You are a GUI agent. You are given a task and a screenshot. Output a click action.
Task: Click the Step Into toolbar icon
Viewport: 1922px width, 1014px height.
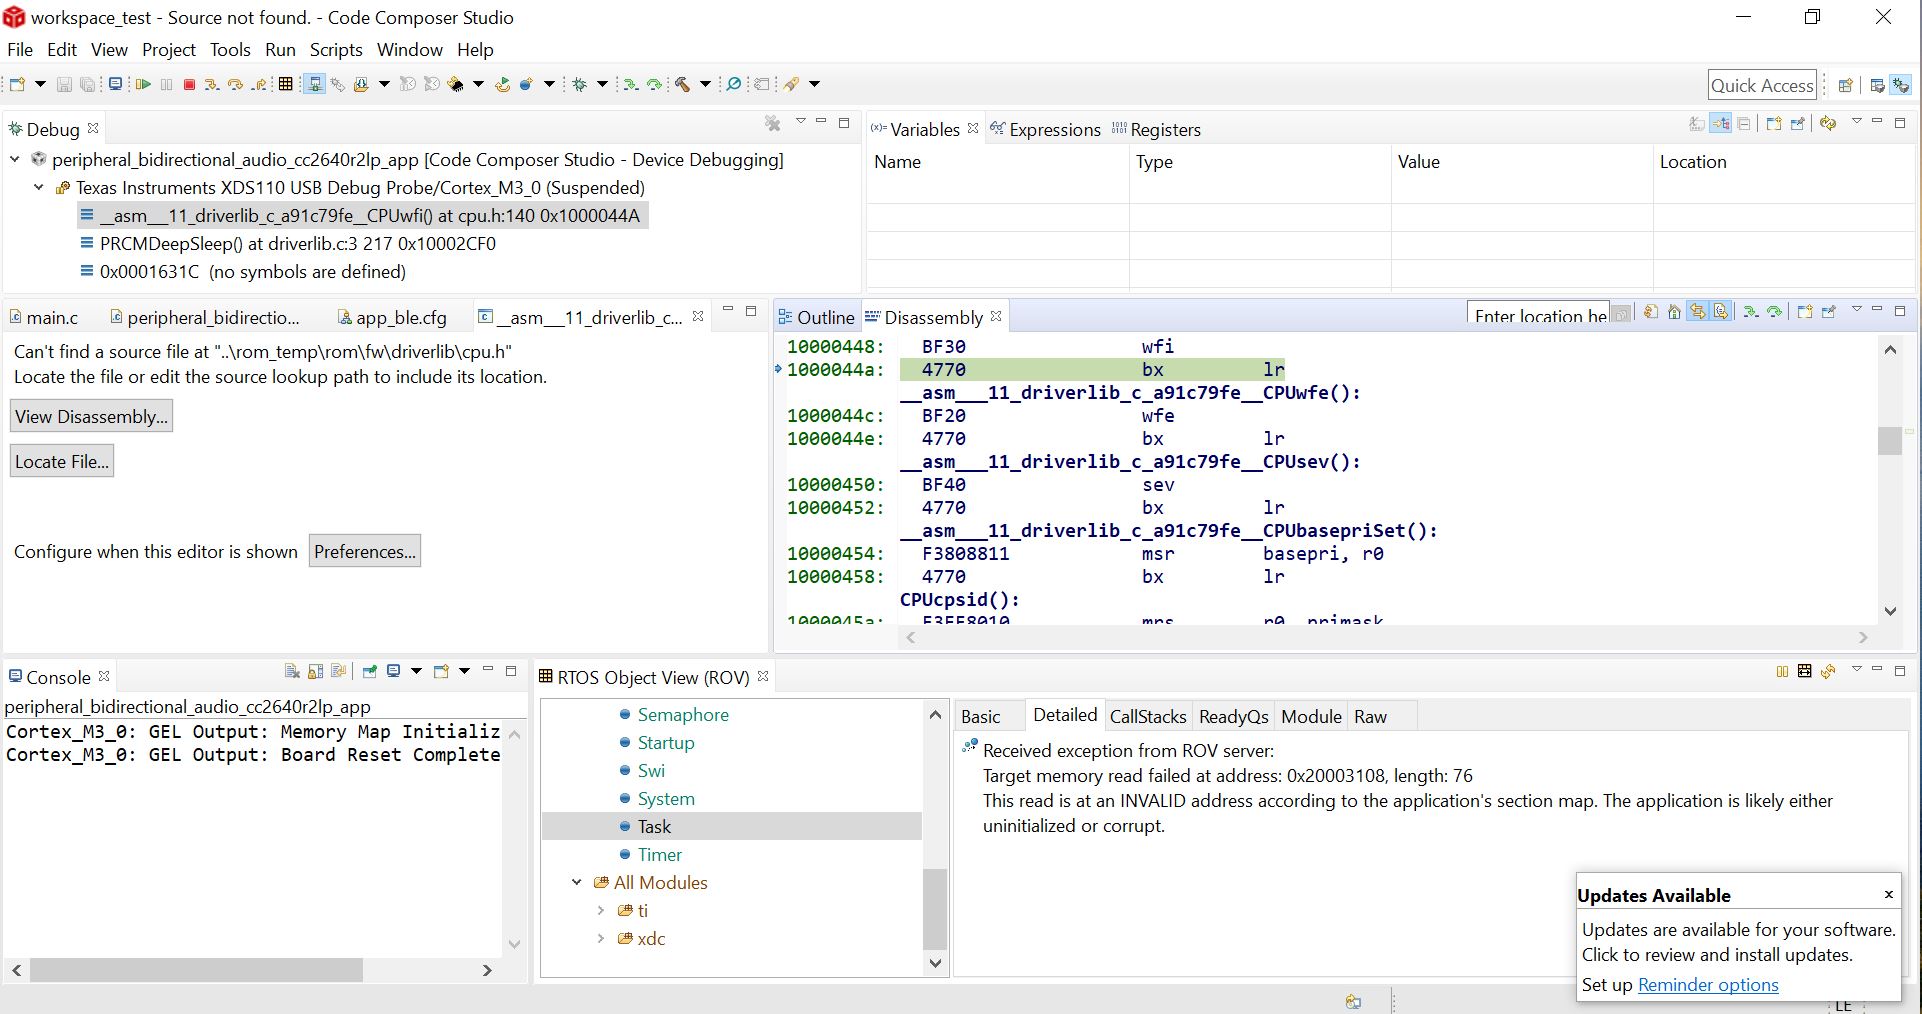(x=211, y=85)
